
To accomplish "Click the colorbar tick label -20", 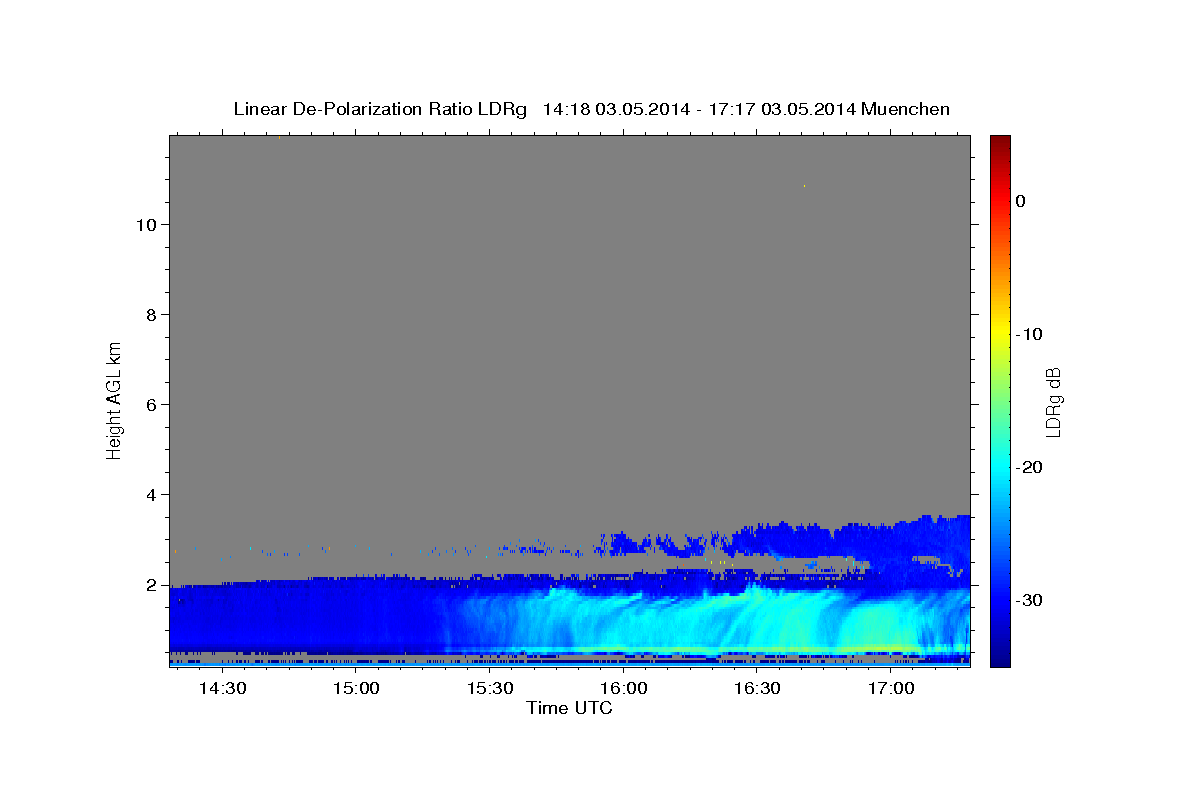I will pyautogui.click(x=1028, y=467).
